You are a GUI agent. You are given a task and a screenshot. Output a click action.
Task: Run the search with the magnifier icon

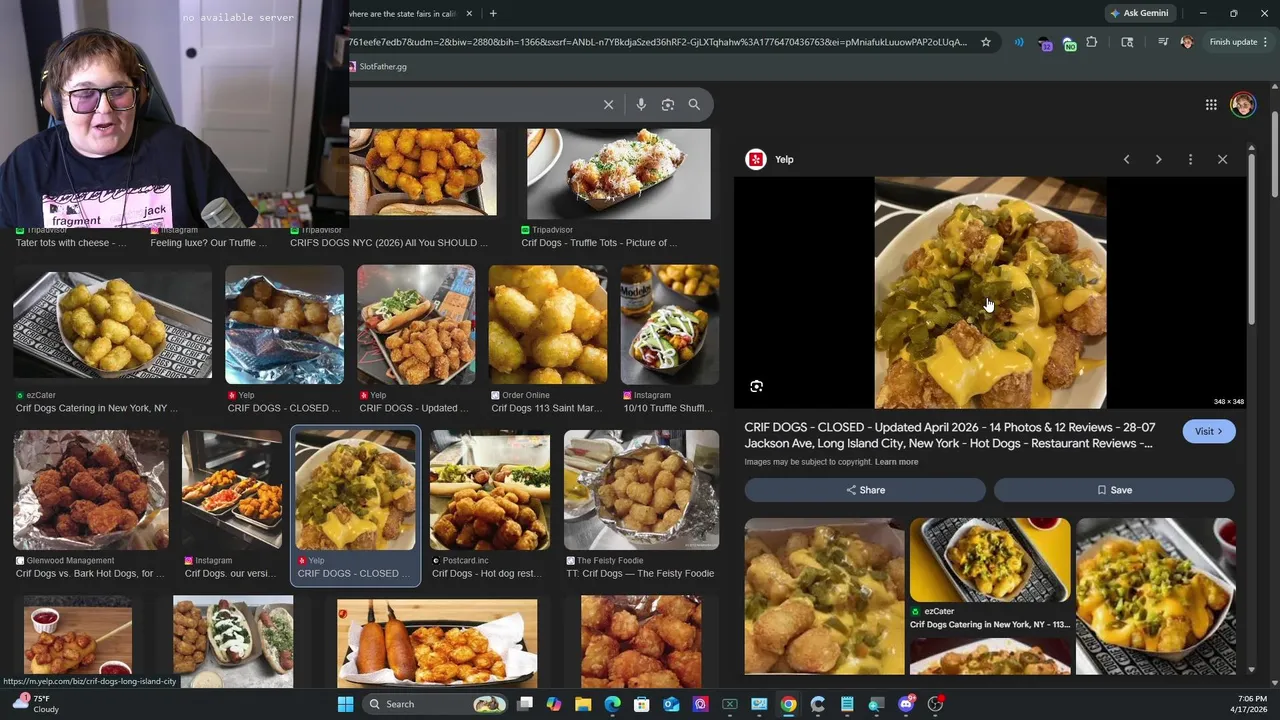pyautogui.click(x=694, y=104)
